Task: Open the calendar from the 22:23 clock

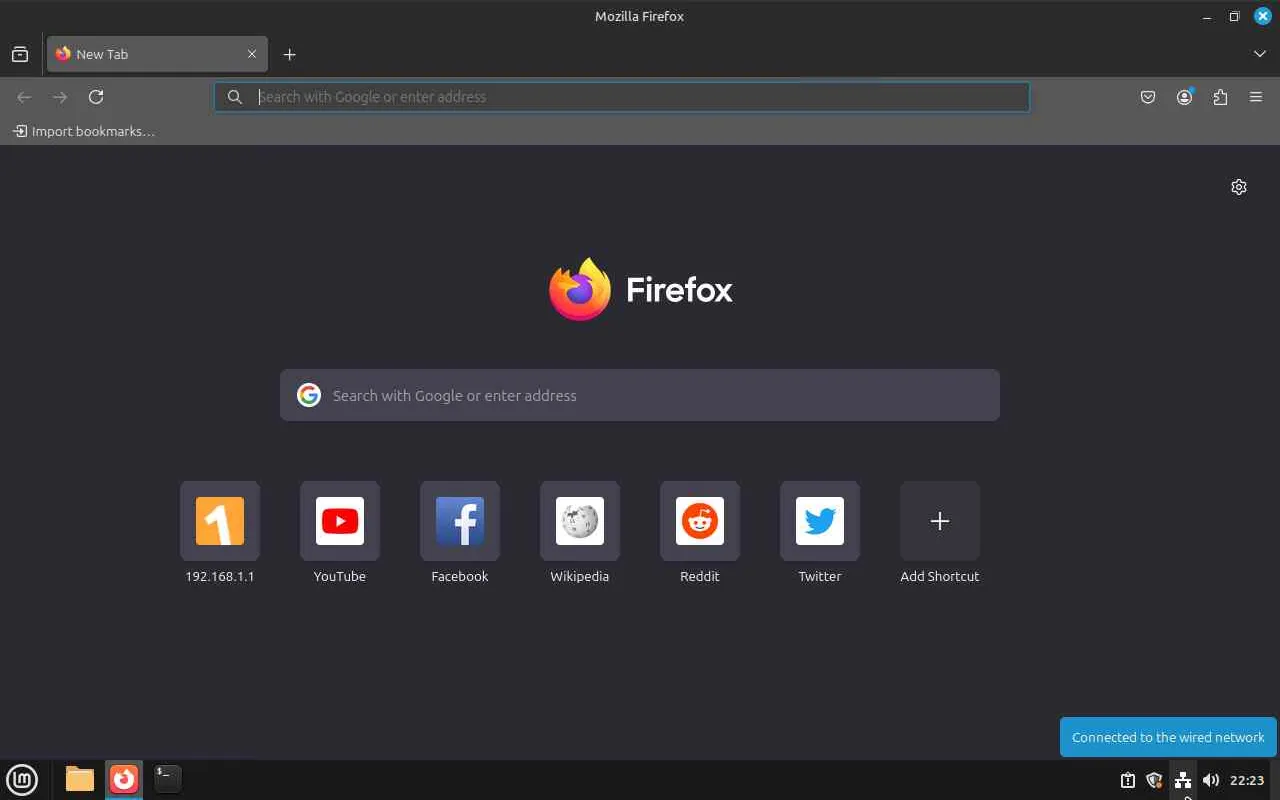Action: [x=1247, y=780]
